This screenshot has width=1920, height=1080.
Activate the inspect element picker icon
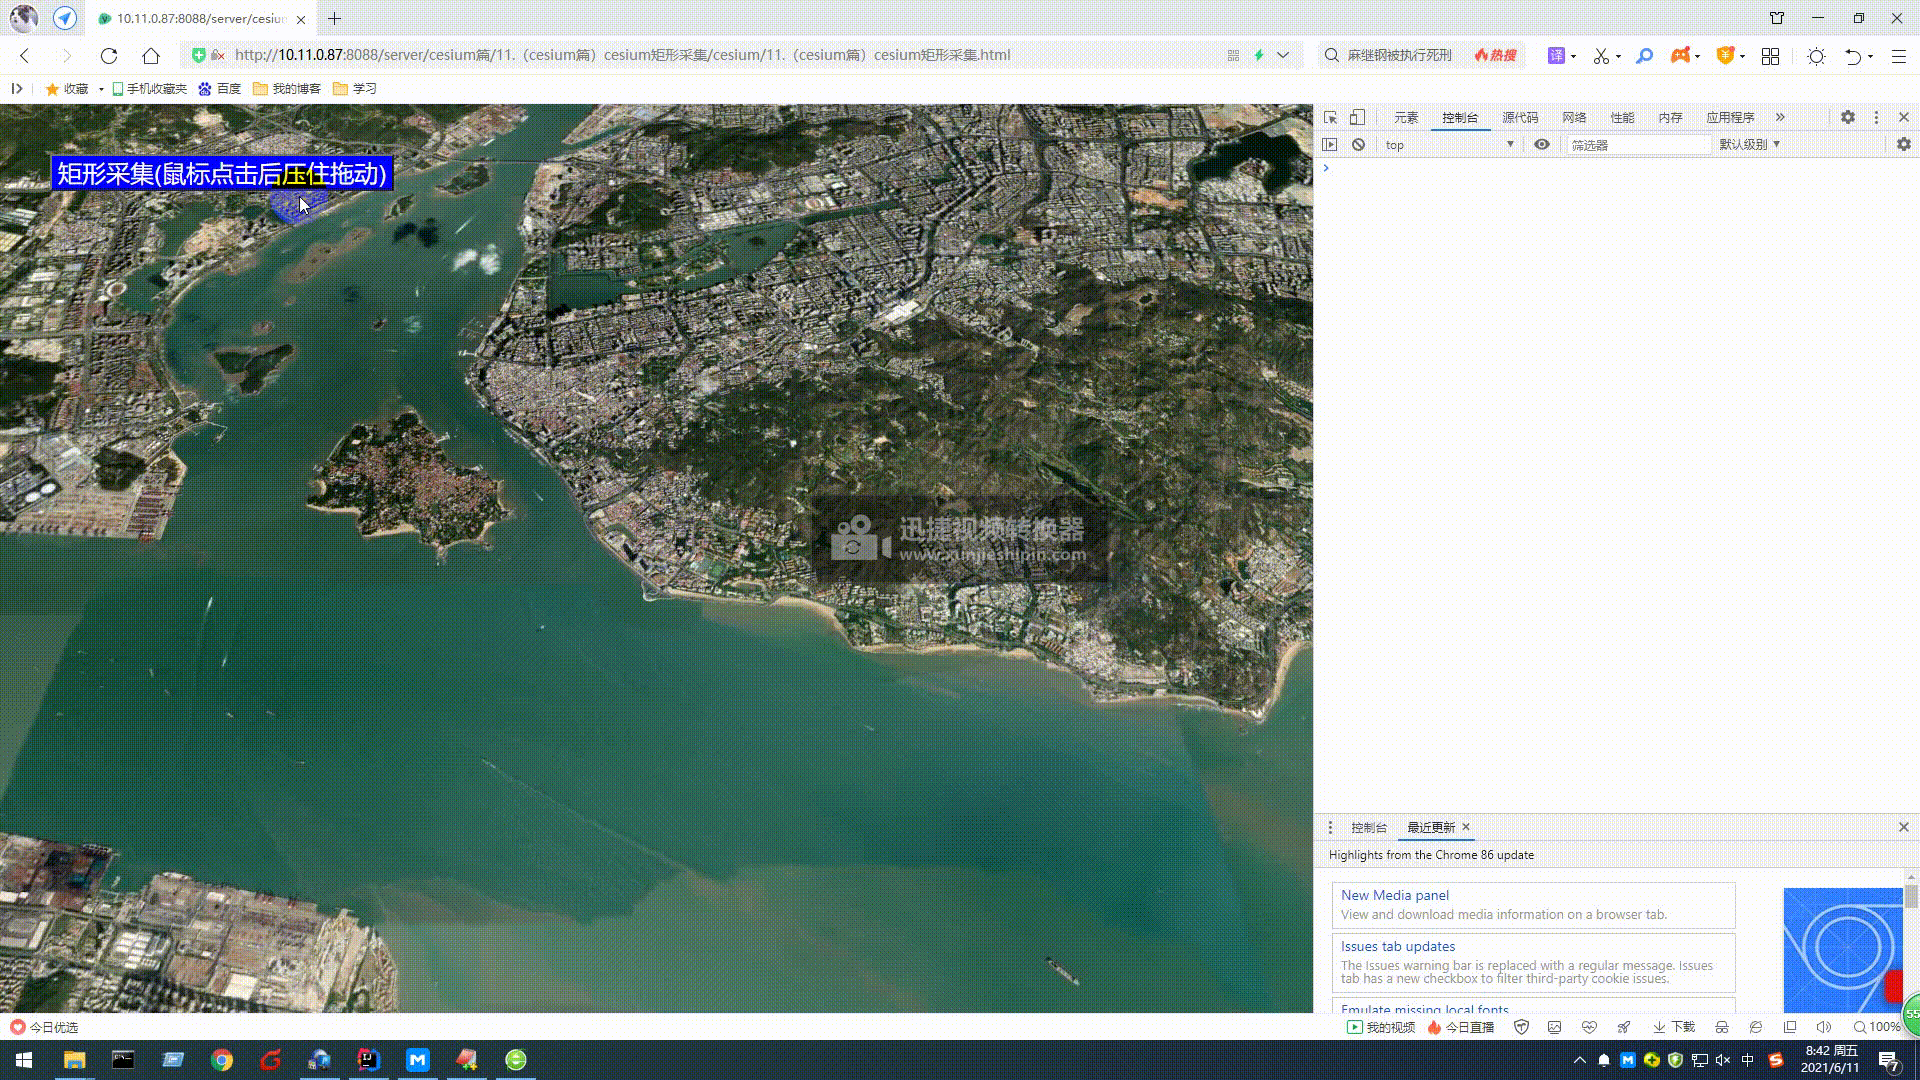1330,117
